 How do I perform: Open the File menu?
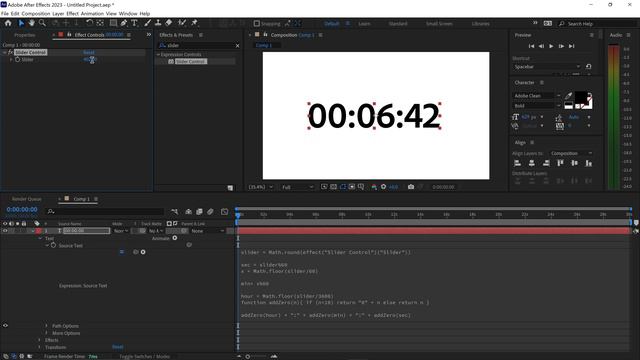[x=5, y=13]
